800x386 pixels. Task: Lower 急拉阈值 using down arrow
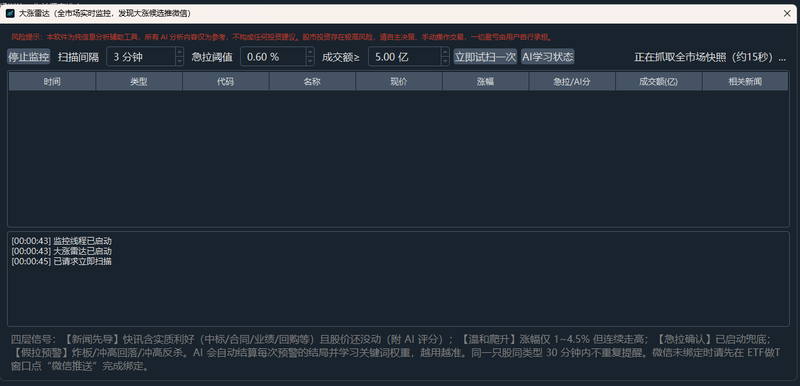(x=310, y=61)
